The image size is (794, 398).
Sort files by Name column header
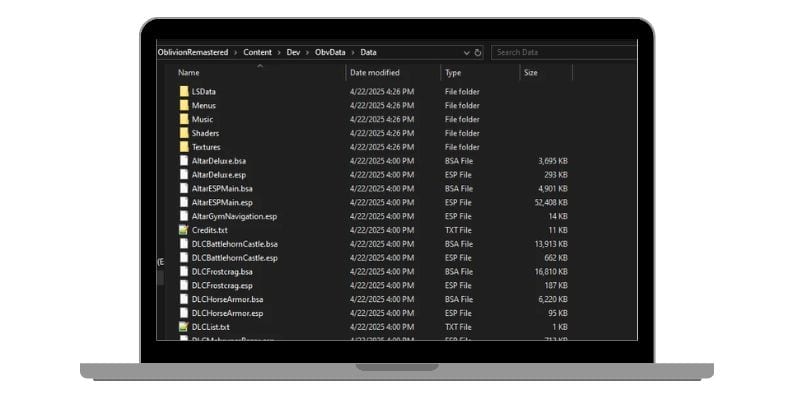coord(188,72)
